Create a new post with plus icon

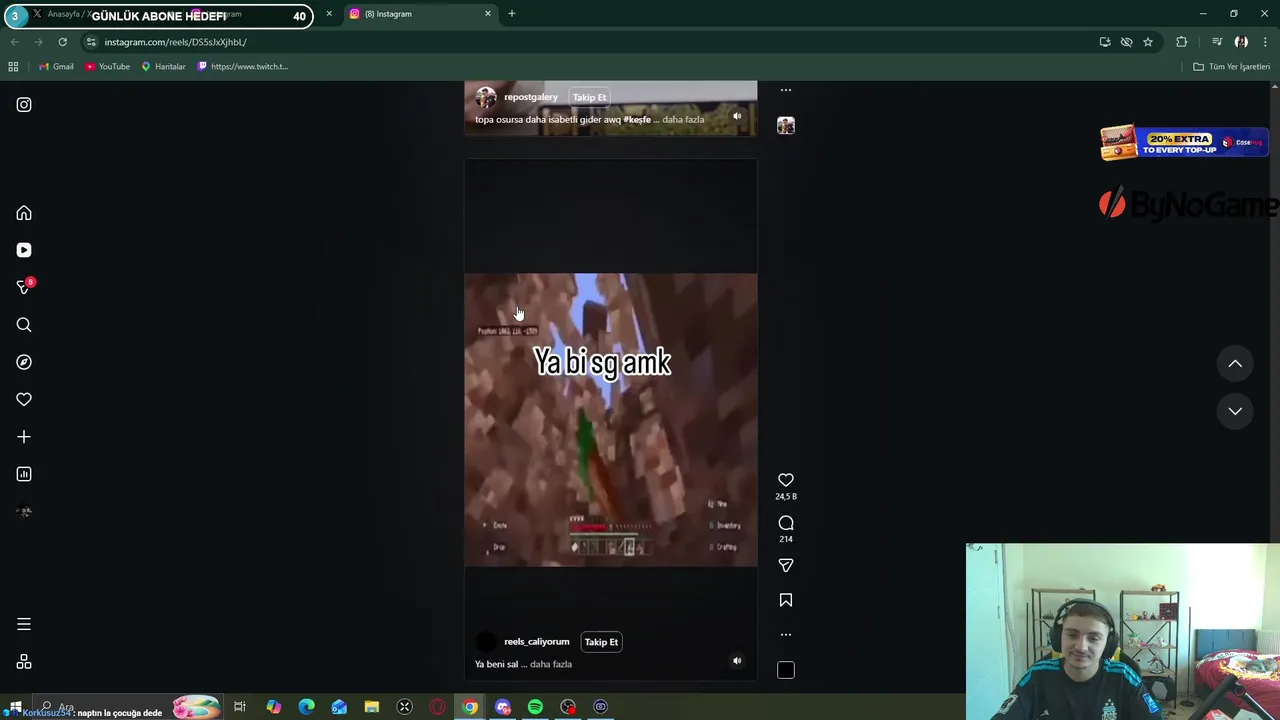(24, 437)
